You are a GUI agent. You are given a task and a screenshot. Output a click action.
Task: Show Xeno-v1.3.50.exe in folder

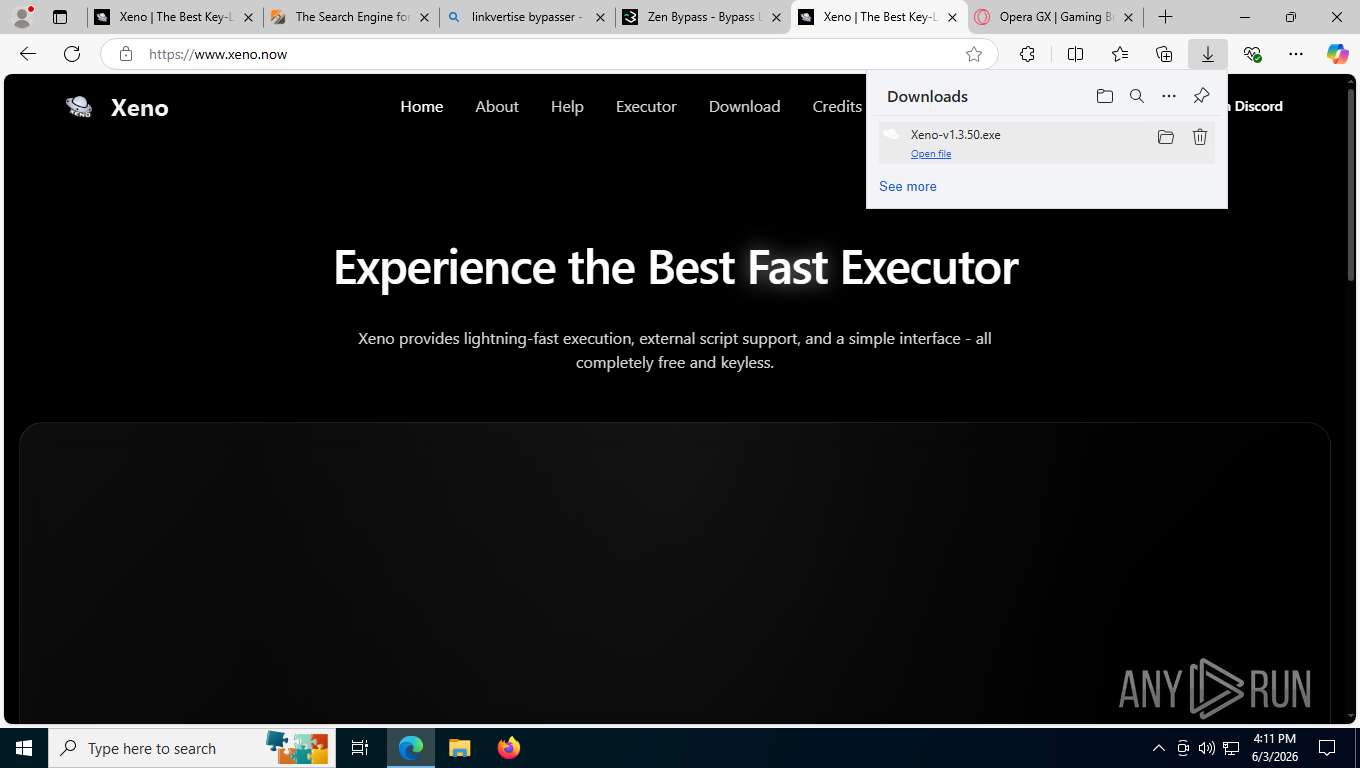coord(1165,137)
